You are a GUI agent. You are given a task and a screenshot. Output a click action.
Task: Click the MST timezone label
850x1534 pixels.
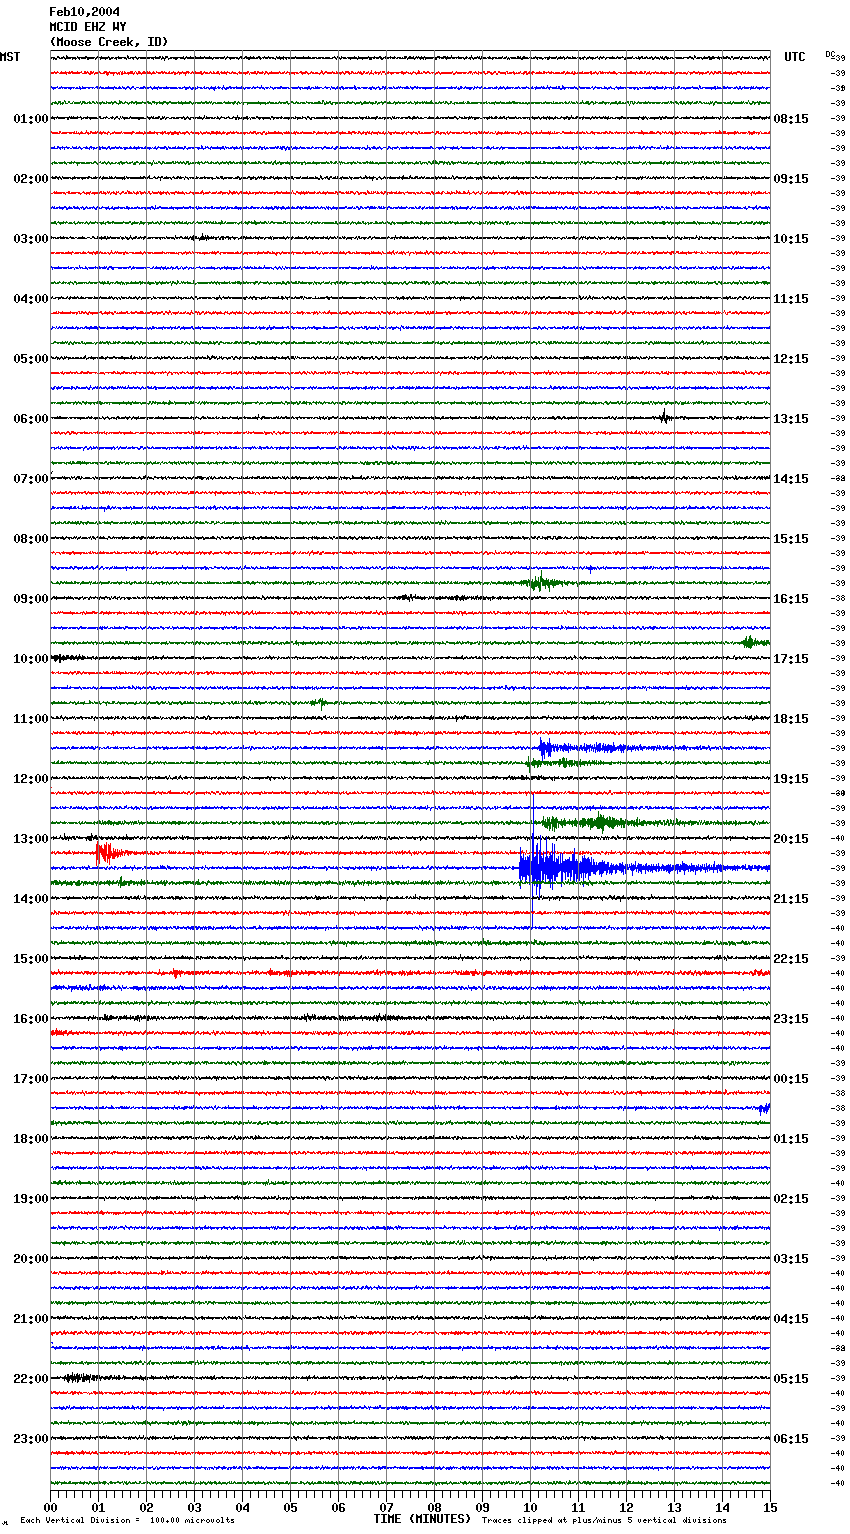pos(10,57)
